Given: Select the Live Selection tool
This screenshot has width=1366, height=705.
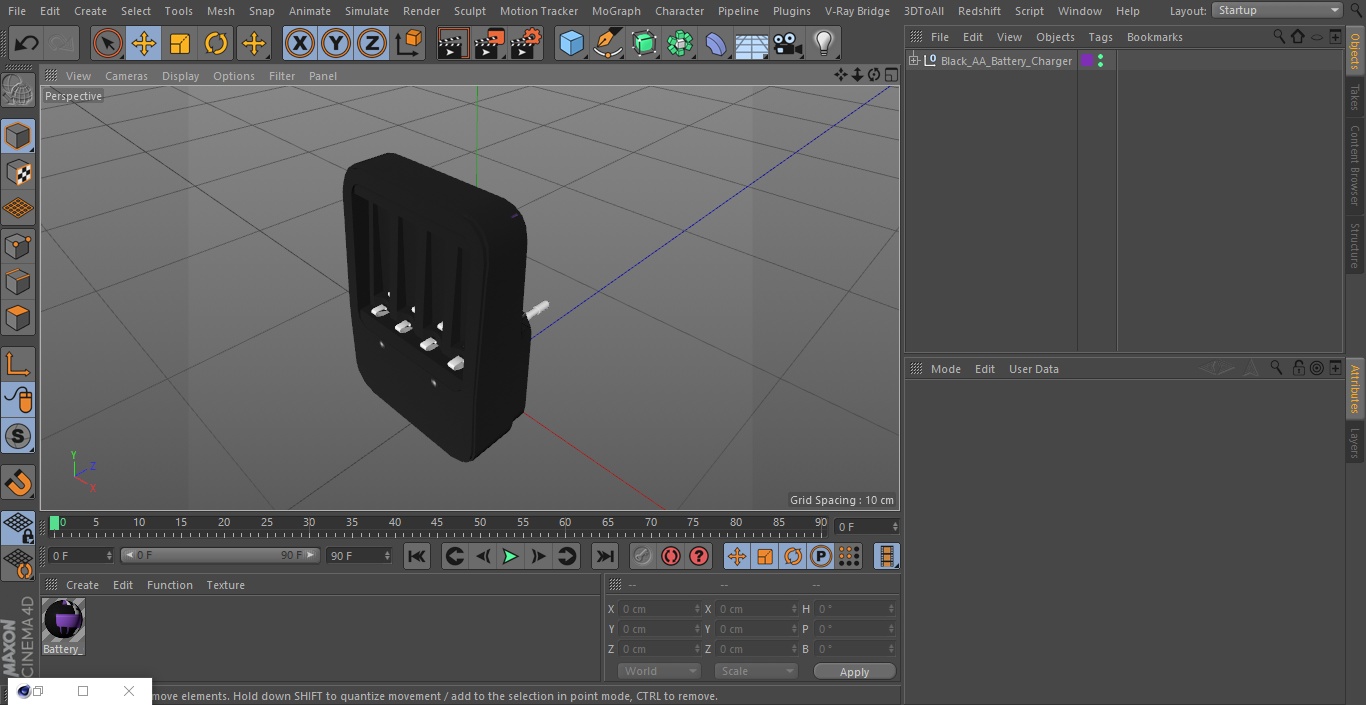Looking at the screenshot, I should pos(108,44).
